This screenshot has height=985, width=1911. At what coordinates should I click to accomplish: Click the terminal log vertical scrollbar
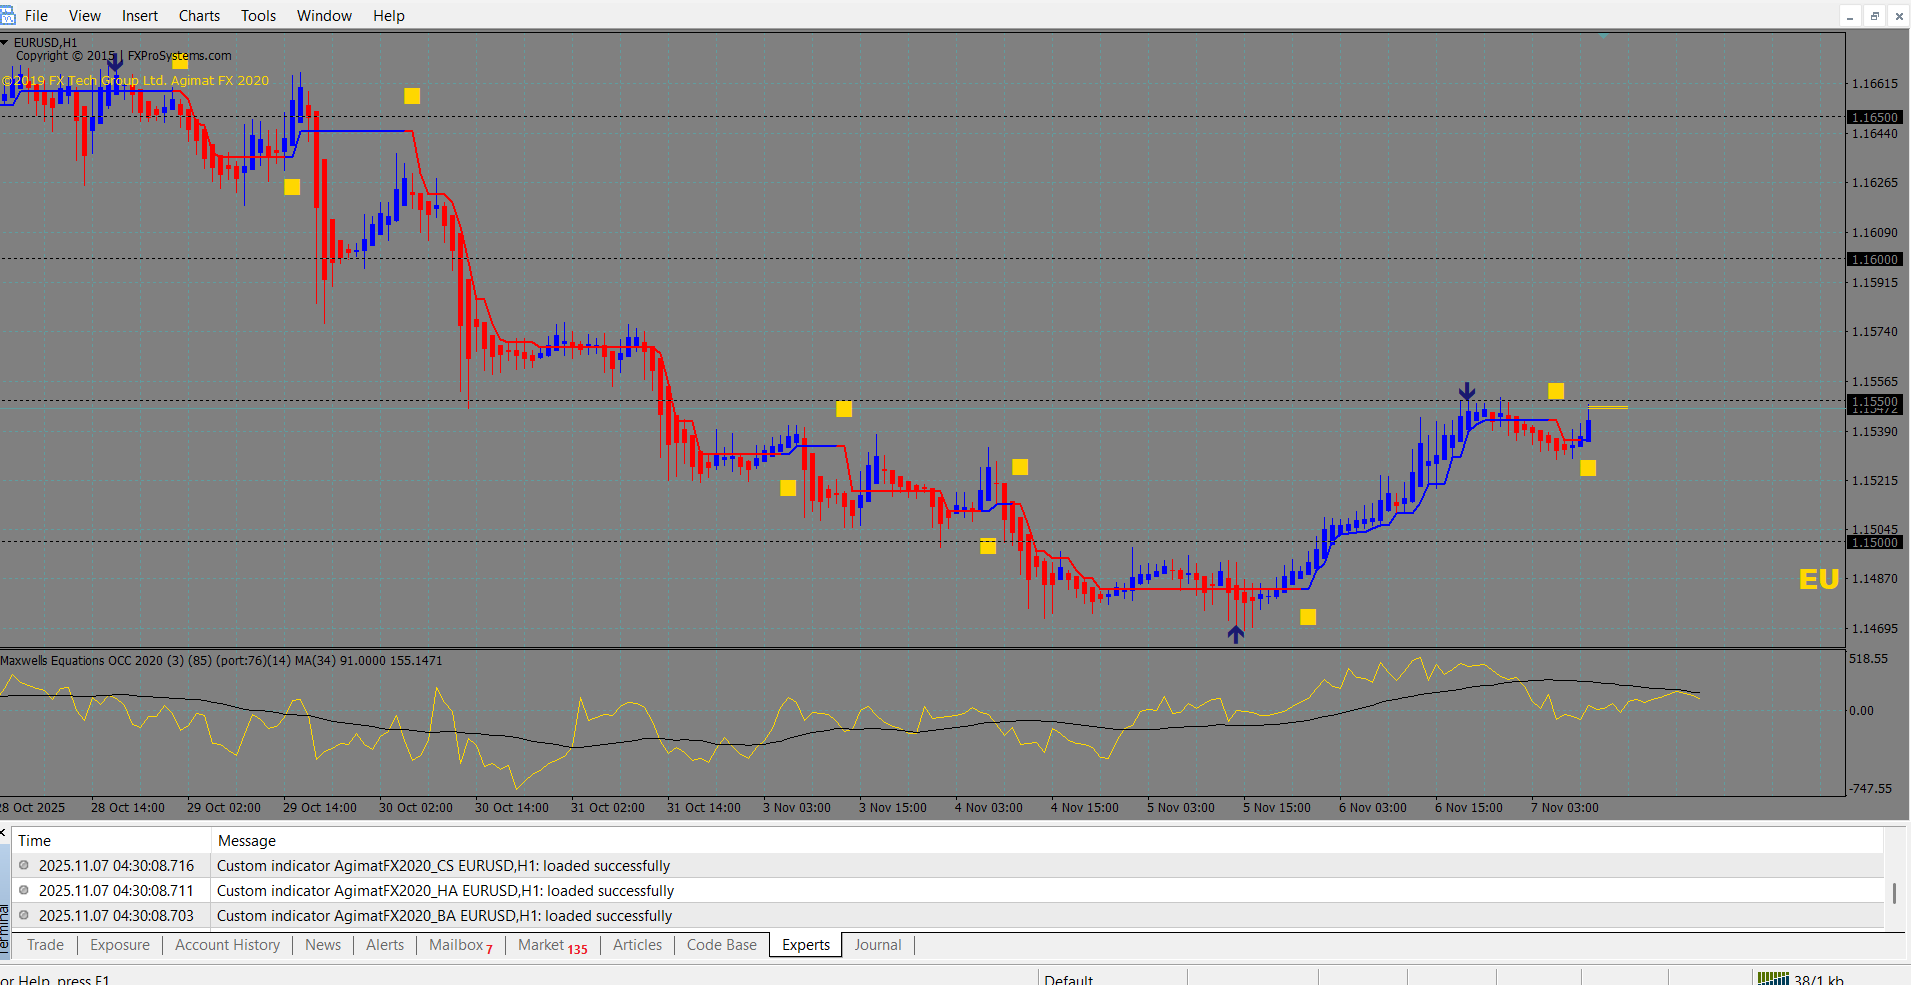(x=1893, y=891)
